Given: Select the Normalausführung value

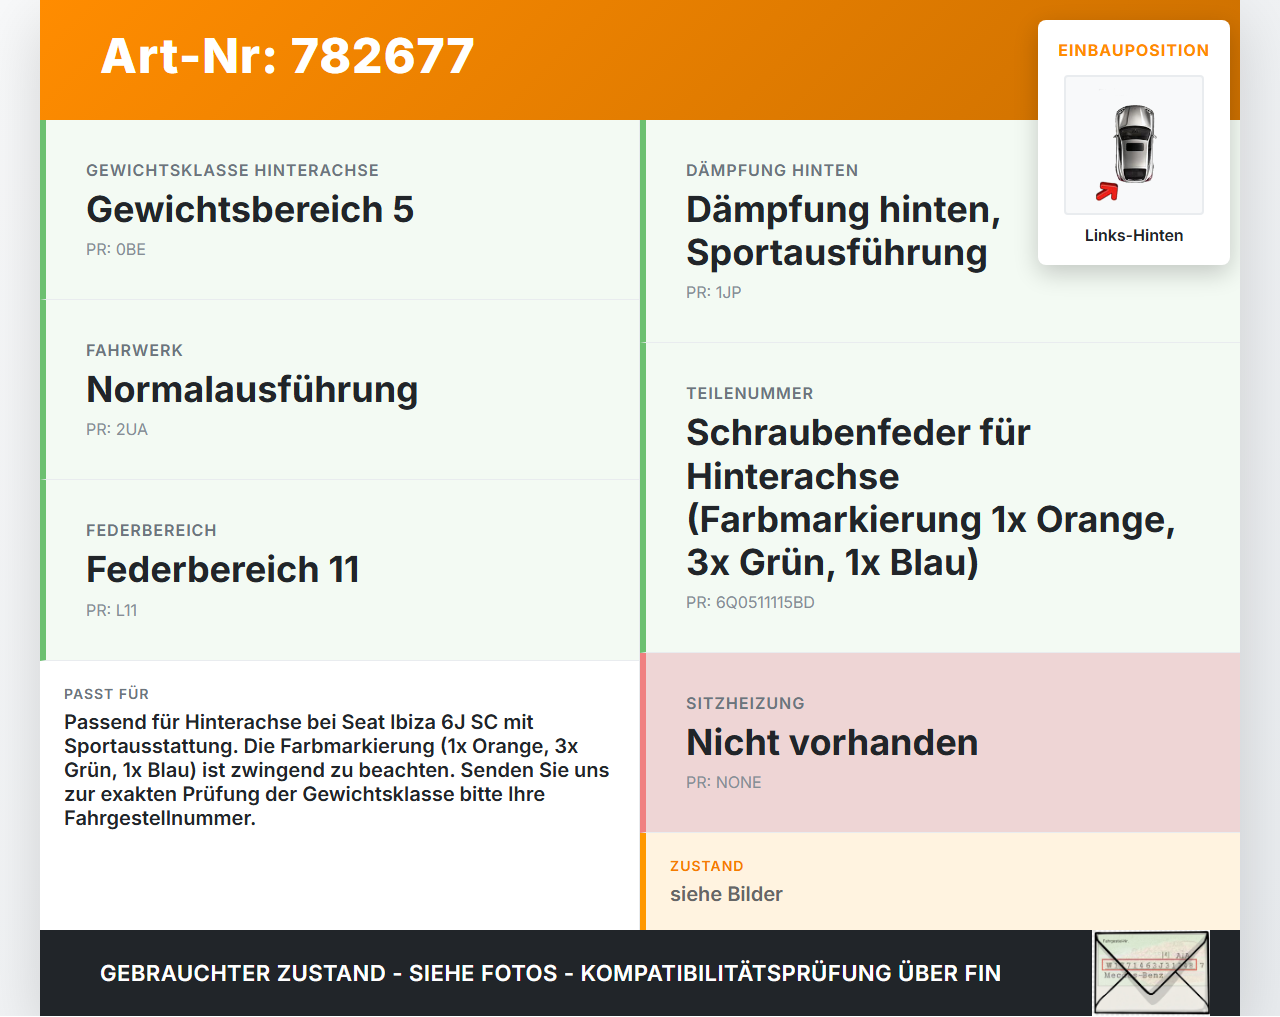Looking at the screenshot, I should click(x=252, y=390).
